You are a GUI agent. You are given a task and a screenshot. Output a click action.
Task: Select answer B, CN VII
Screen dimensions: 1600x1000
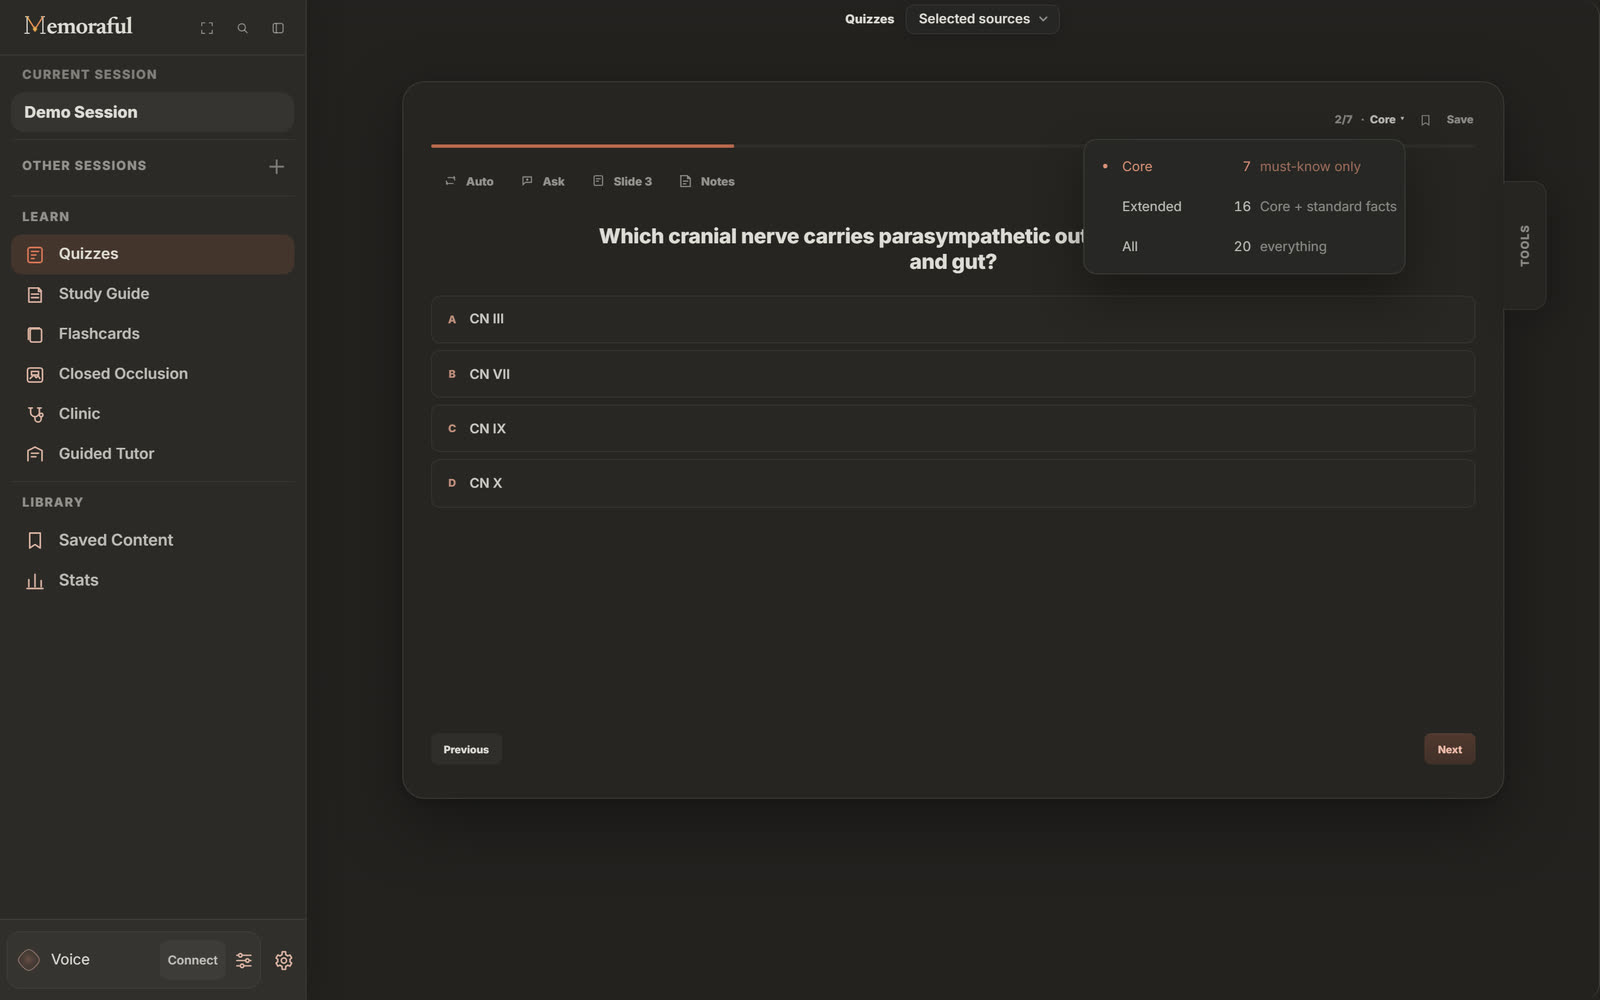[953, 374]
